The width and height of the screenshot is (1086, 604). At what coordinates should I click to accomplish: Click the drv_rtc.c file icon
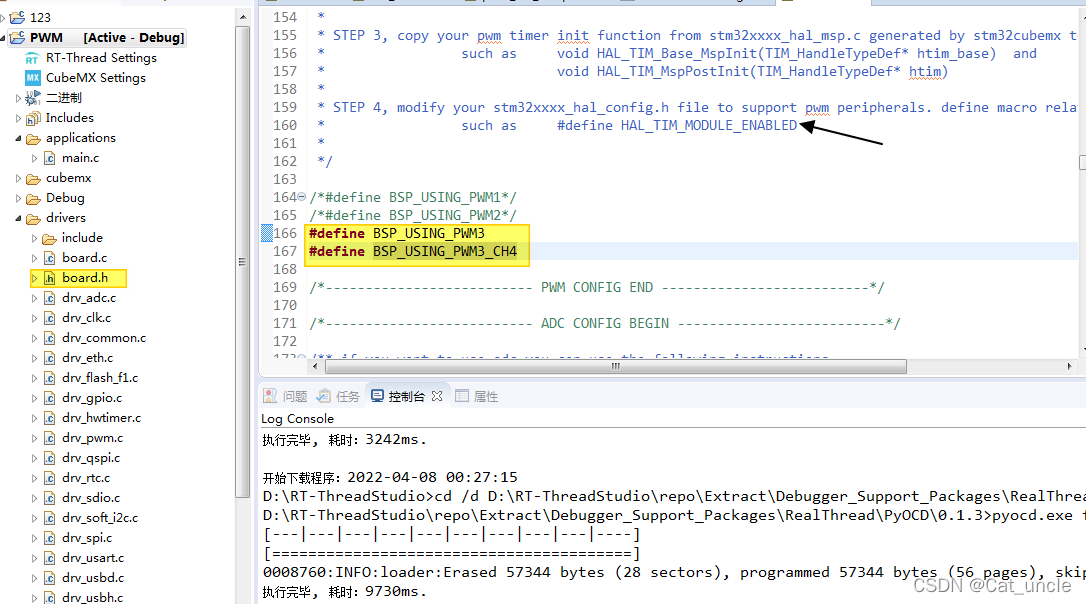pyautogui.click(x=49, y=479)
